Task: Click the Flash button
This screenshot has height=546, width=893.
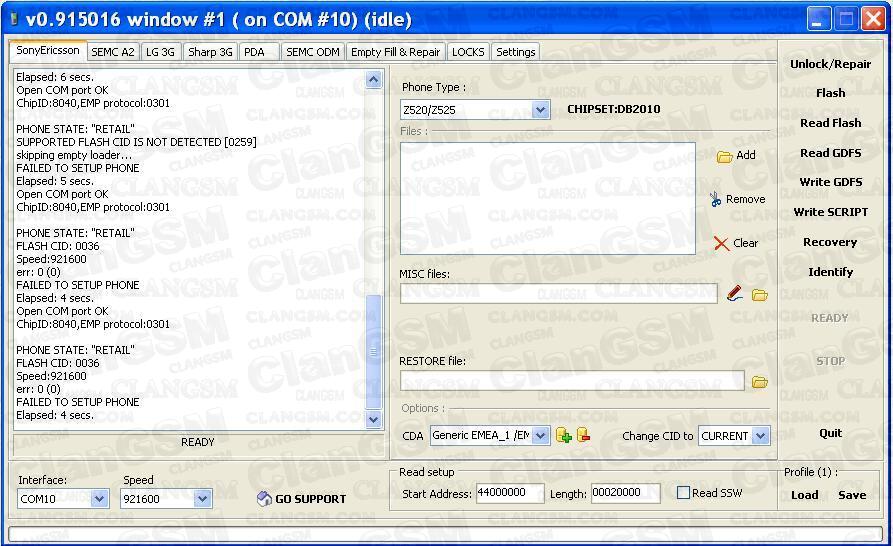Action: (830, 93)
